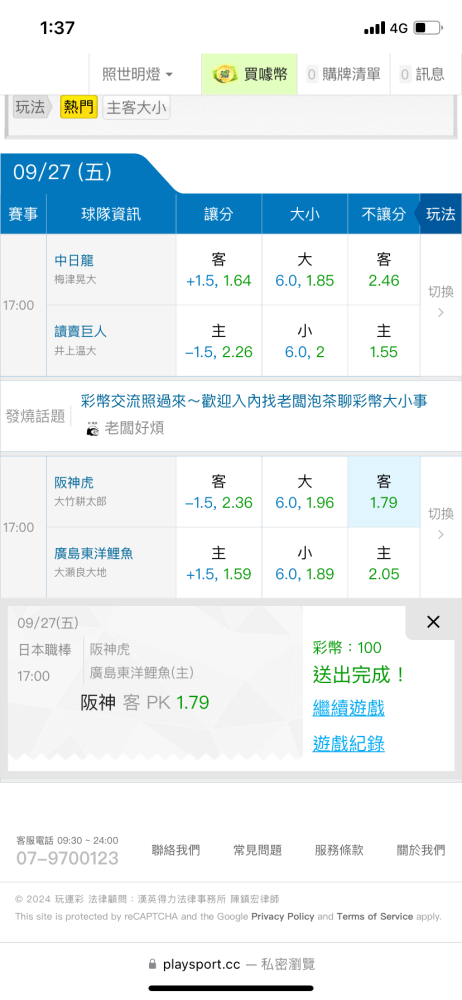
Task: Tap the coin icon beside 買噱幣
Action: [225, 74]
